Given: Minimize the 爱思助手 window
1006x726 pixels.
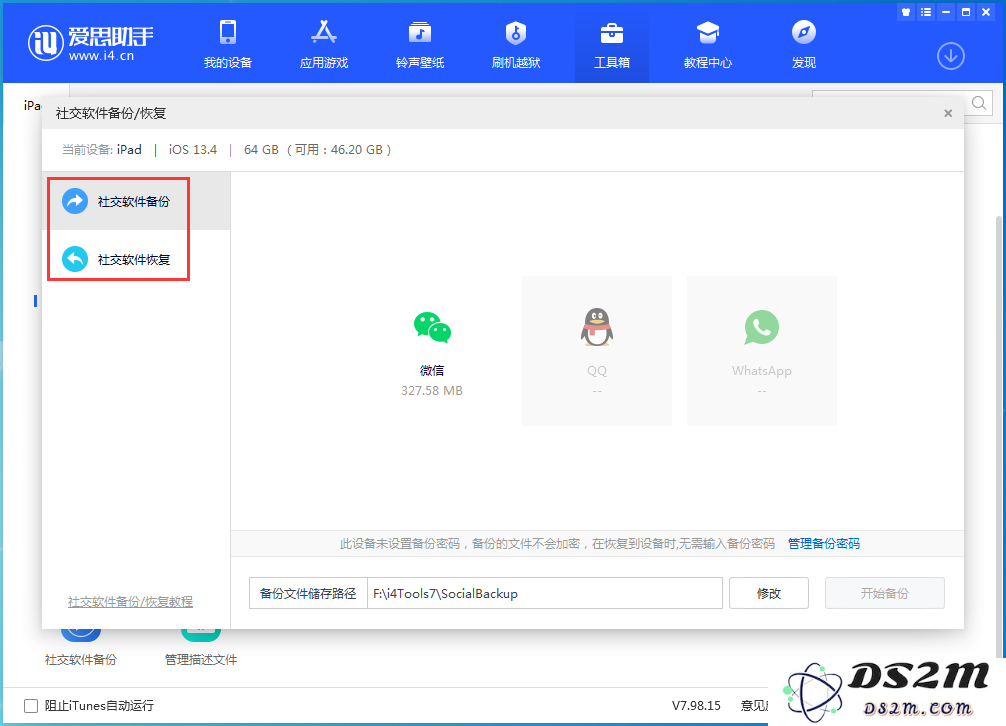Looking at the screenshot, I should coord(946,12).
